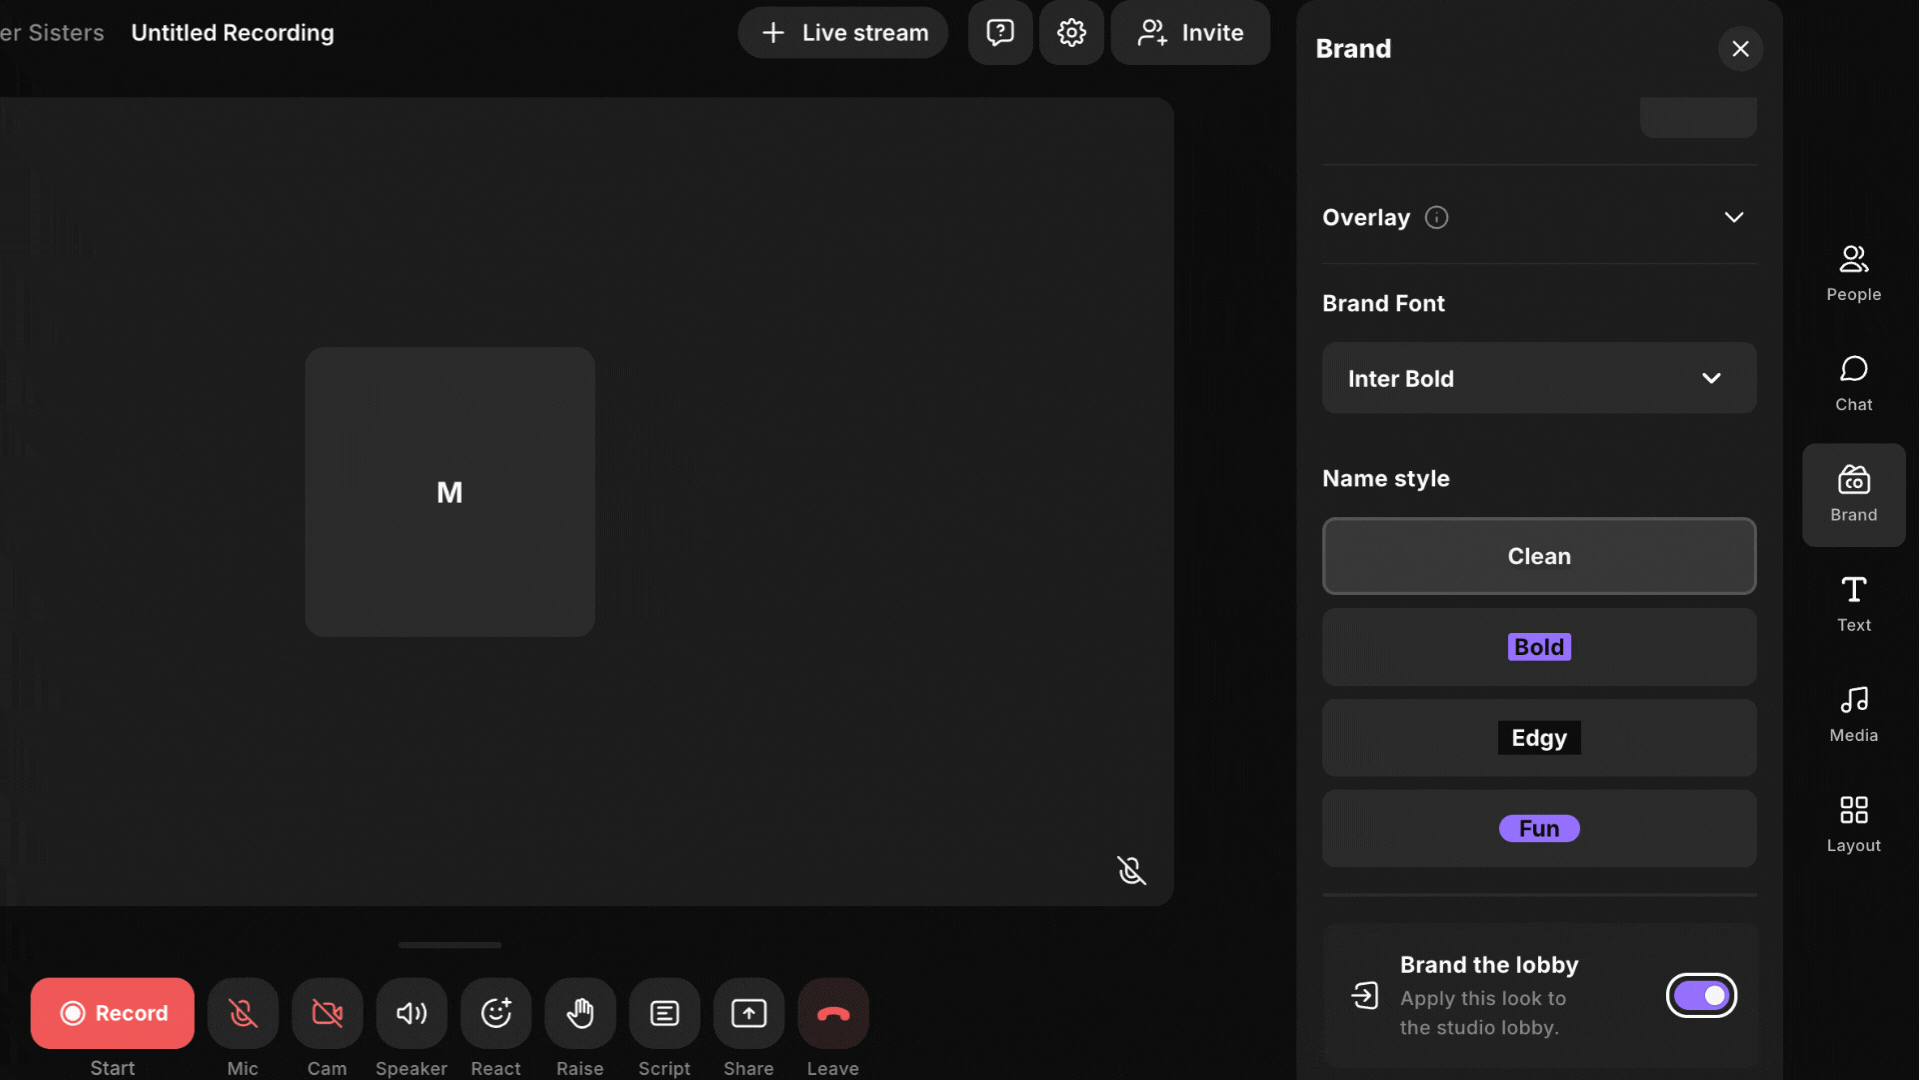Image resolution: width=1920 pixels, height=1080 pixels.
Task: Click Overlay info icon
Action: [1436, 217]
